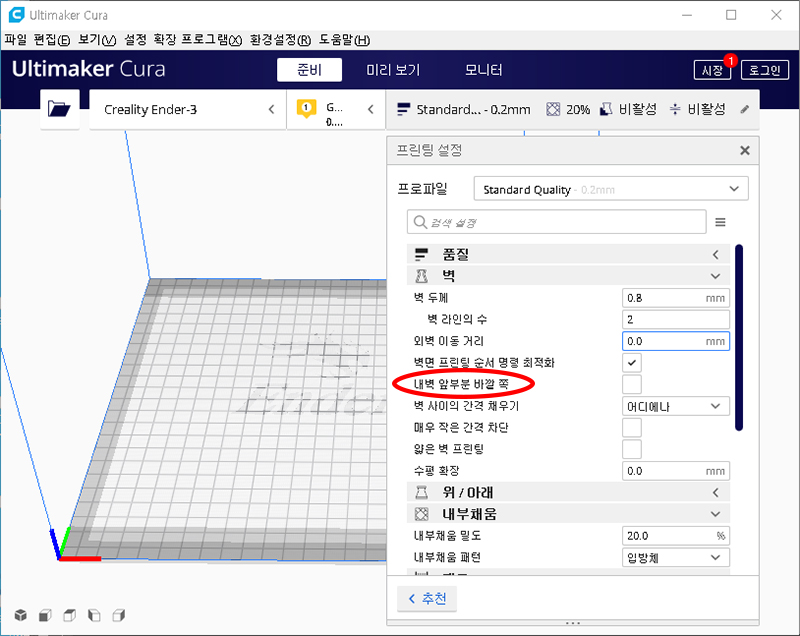Open the 파일 menu
The height and width of the screenshot is (636, 800).
(x=15, y=40)
